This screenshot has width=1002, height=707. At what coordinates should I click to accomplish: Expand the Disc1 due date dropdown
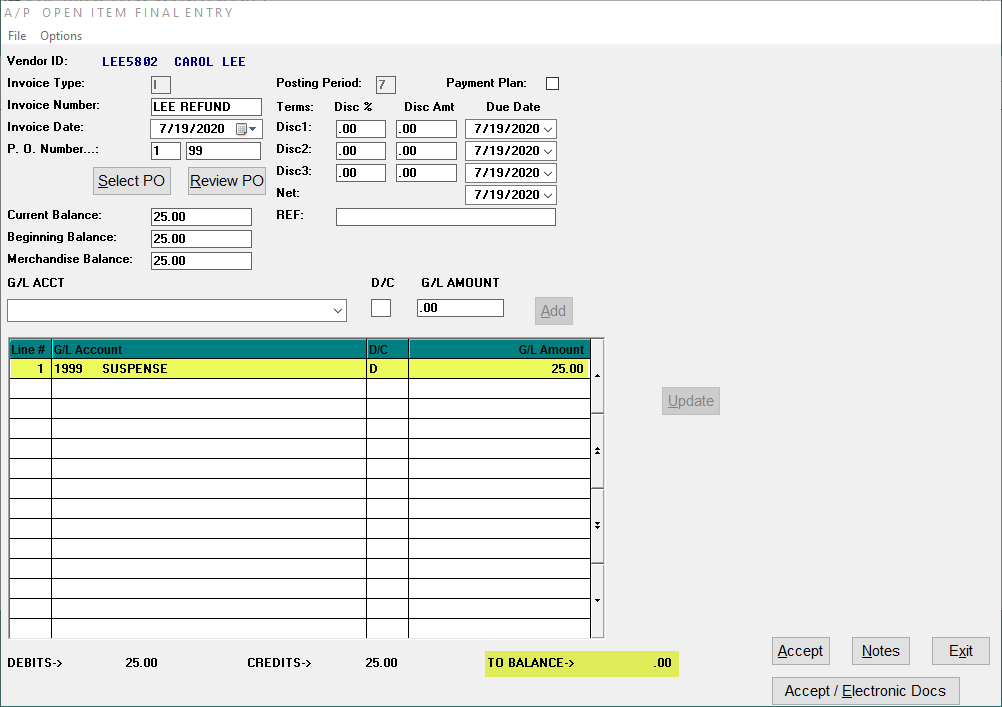[x=547, y=128]
